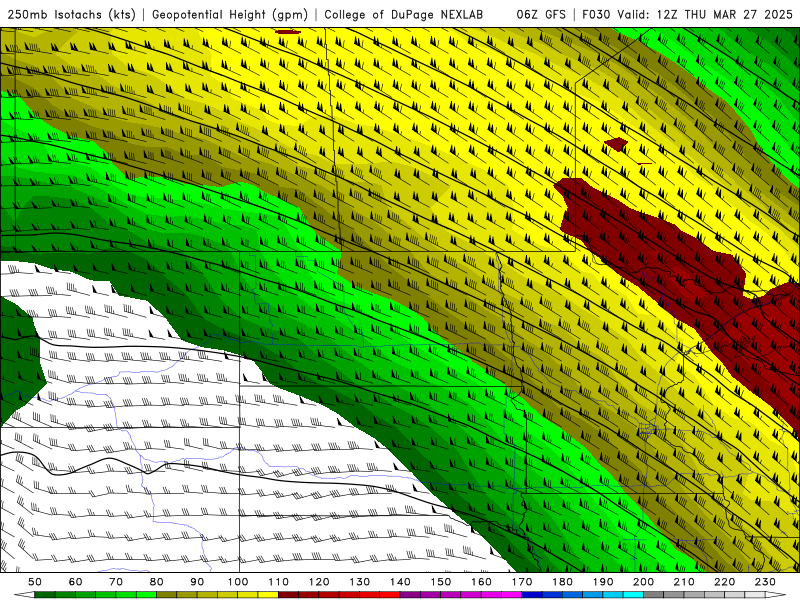Click 'College of DuPage NEXLAB' in header
800x600 pixels.
click(404, 15)
